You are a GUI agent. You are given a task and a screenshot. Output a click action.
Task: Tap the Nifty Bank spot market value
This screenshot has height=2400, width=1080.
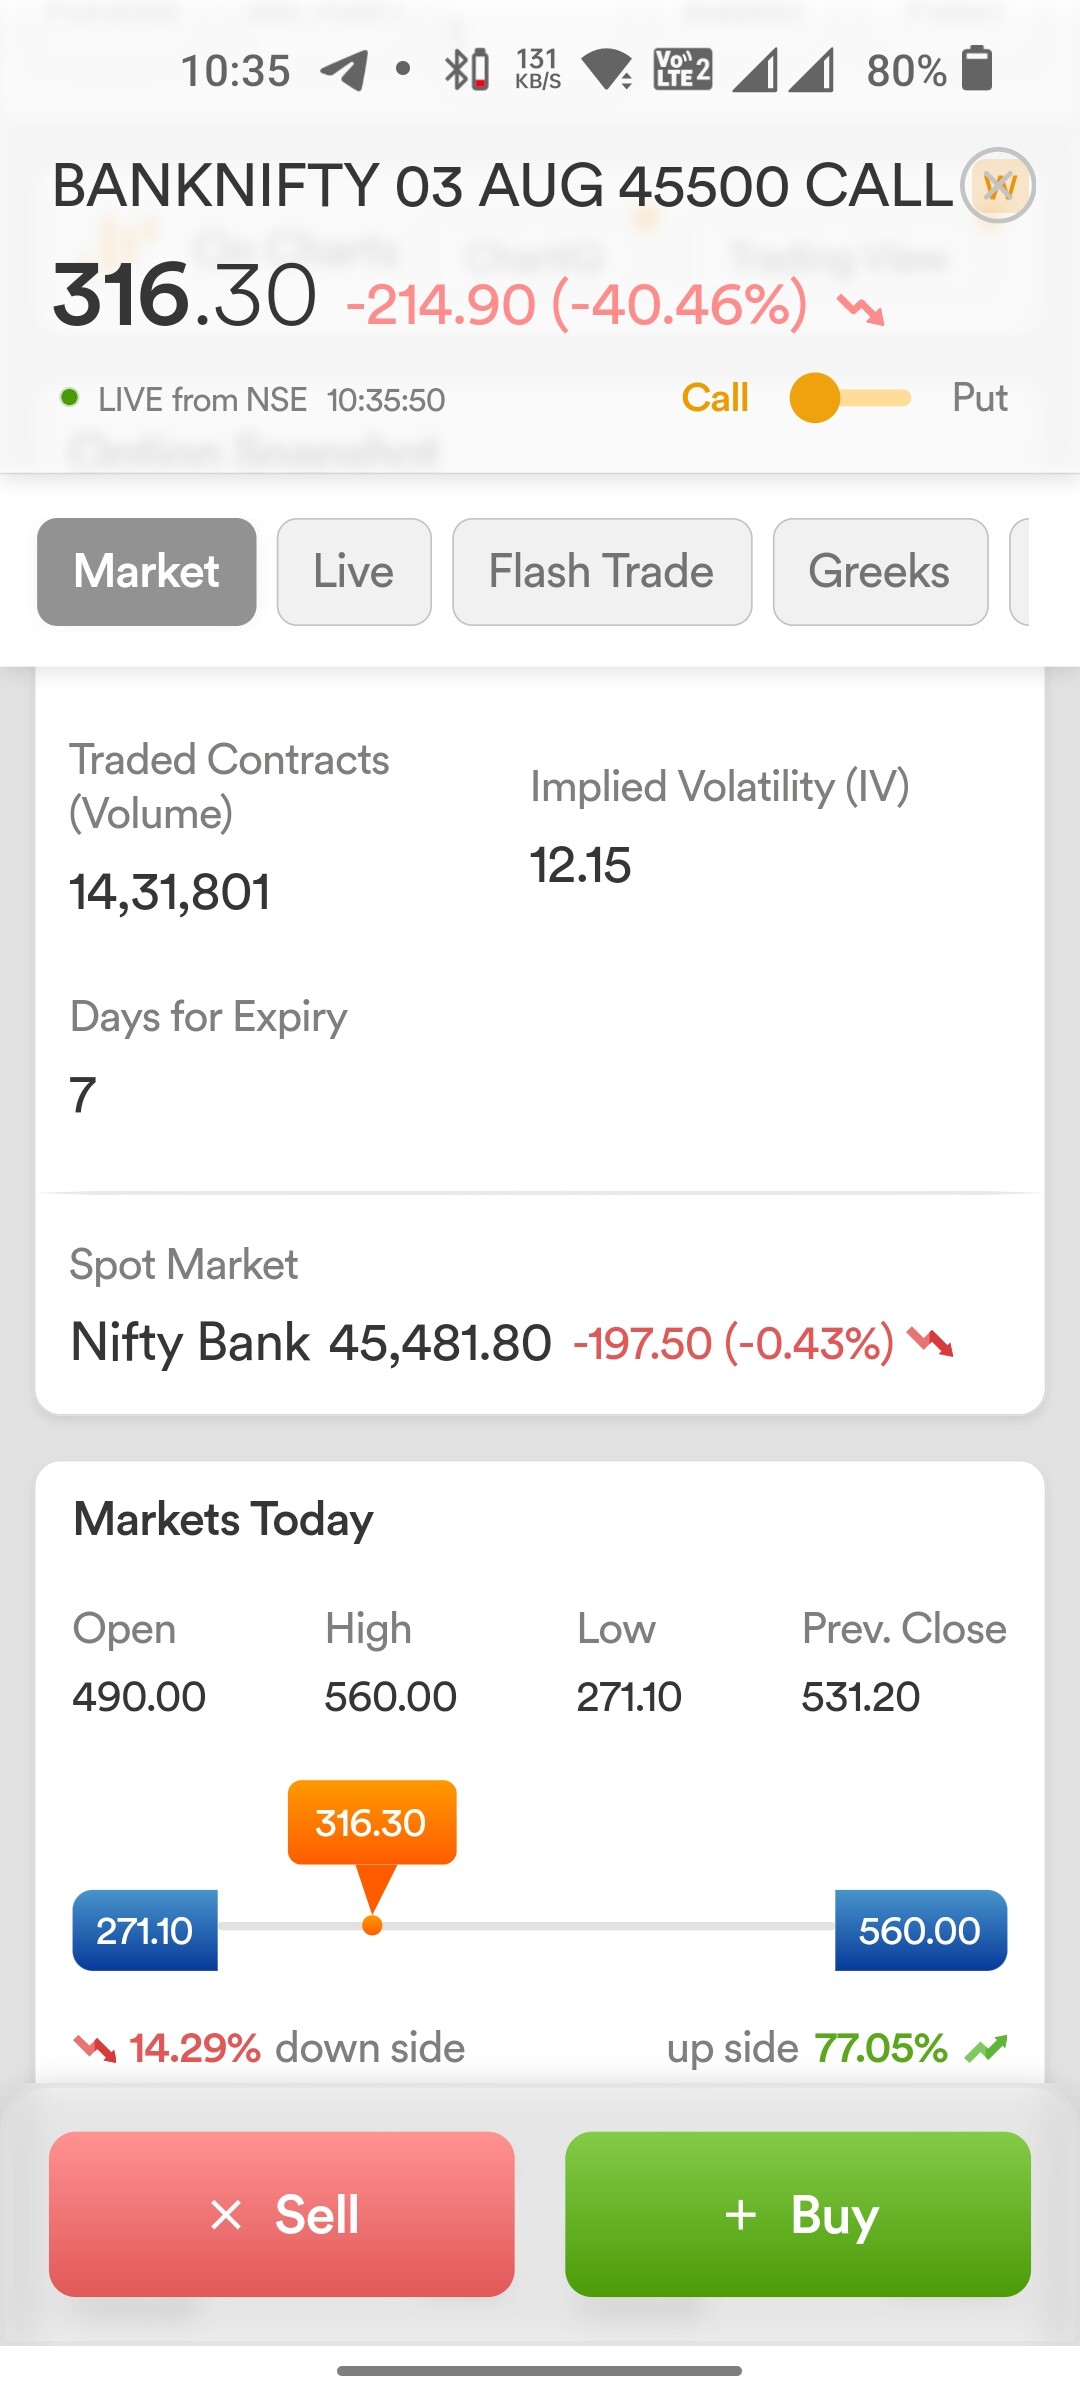[440, 1342]
